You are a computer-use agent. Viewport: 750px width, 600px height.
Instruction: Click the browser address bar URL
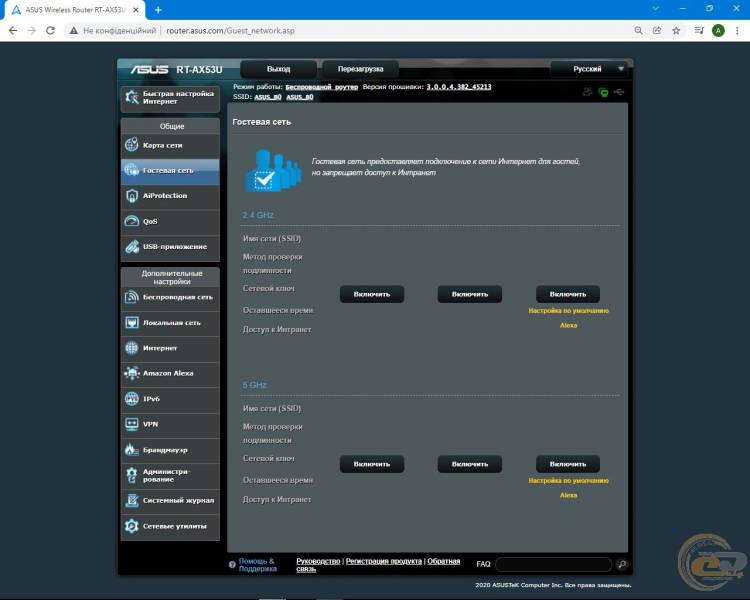(231, 31)
